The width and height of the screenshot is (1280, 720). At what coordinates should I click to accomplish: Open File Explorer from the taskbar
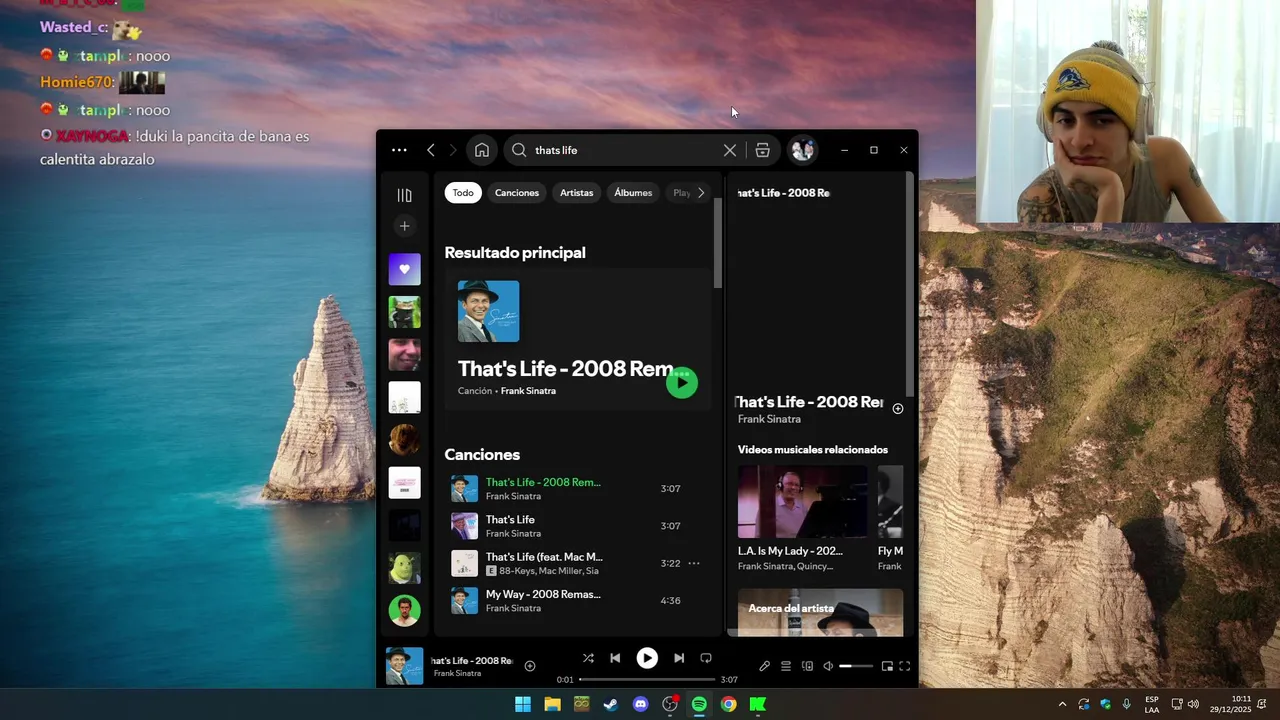point(552,704)
